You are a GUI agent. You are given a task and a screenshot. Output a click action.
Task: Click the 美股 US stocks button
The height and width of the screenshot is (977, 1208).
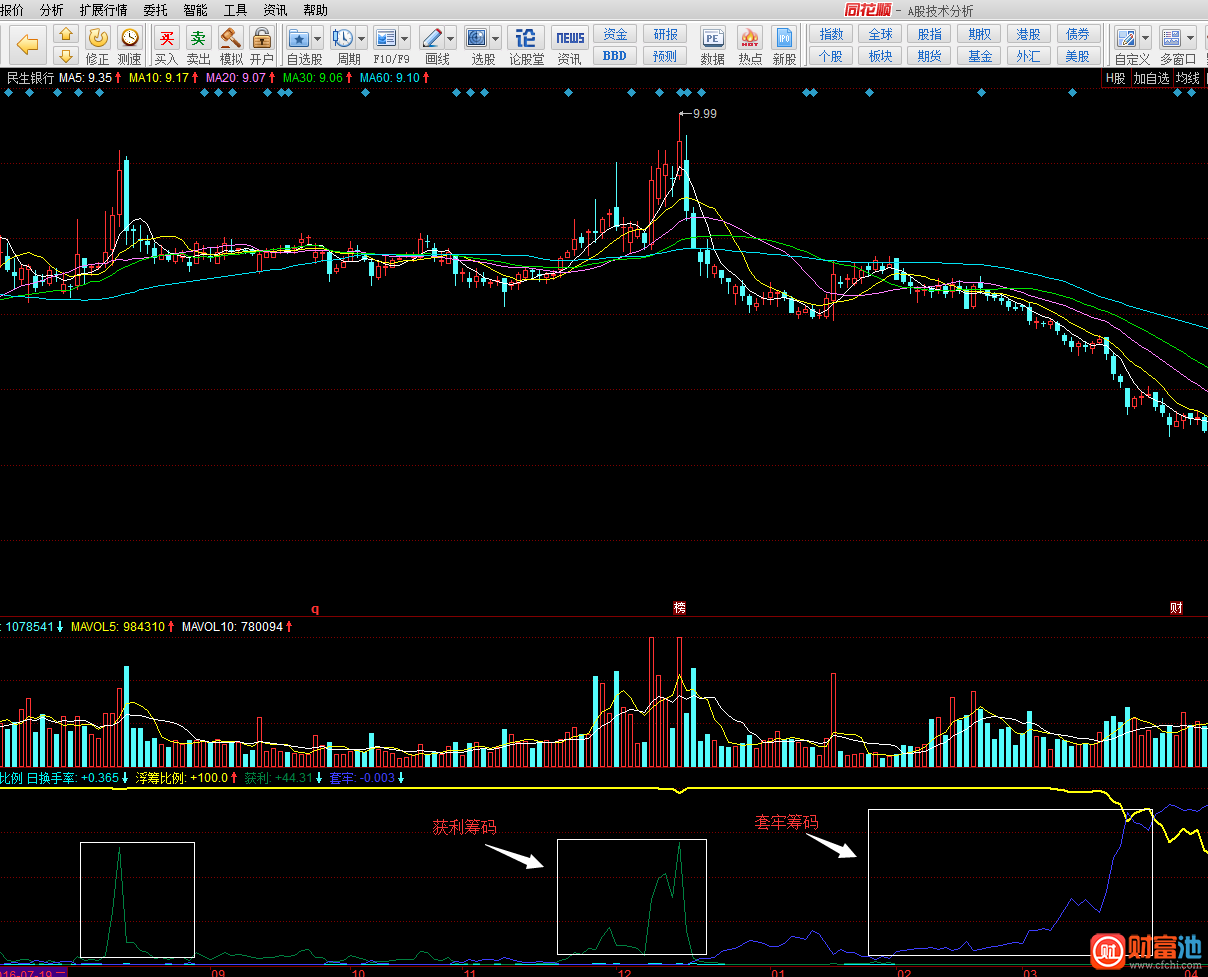[x=1078, y=56]
